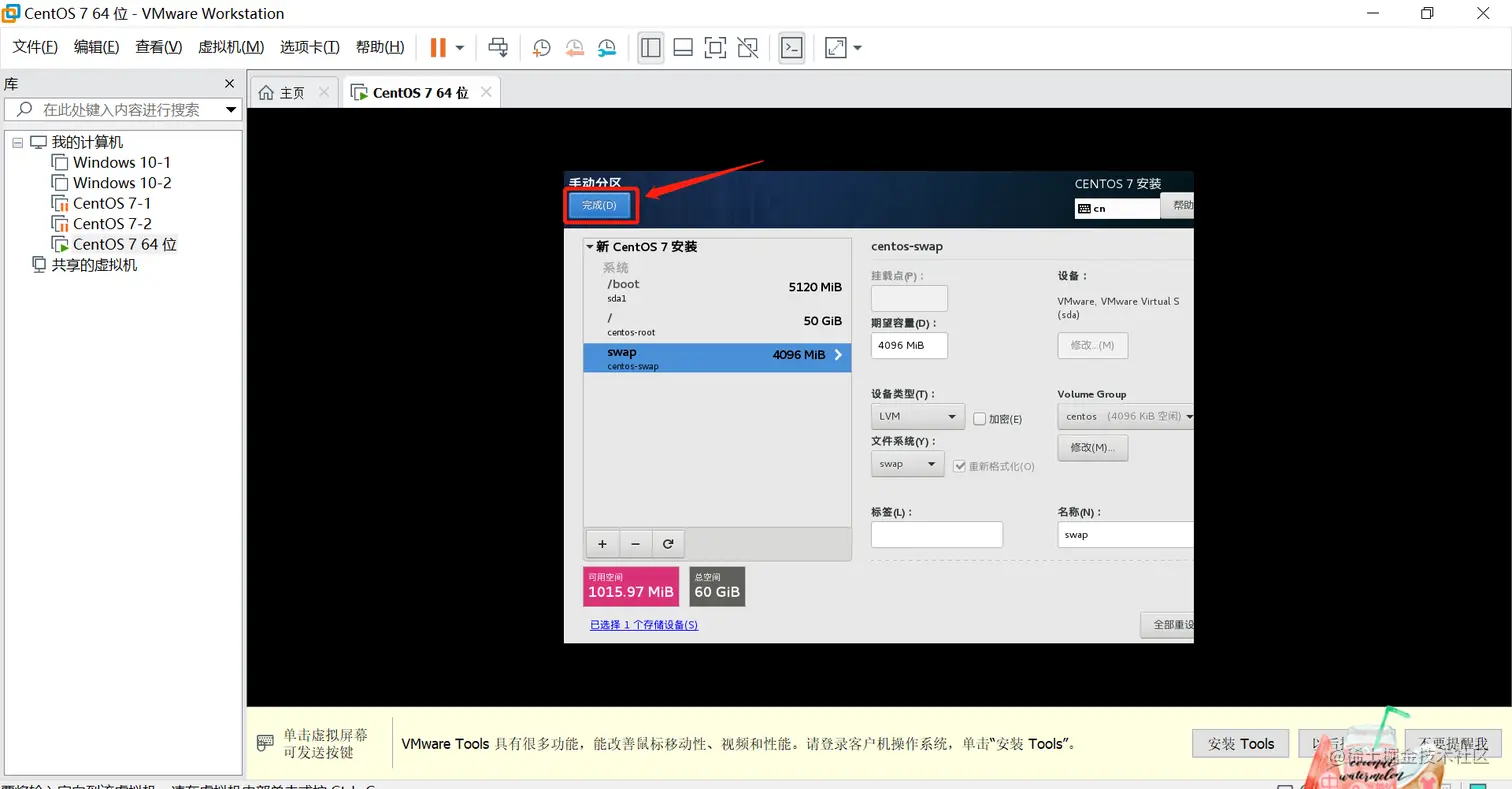Open the stretch display dropdown arrow
The width and height of the screenshot is (1512, 789).
857,47
